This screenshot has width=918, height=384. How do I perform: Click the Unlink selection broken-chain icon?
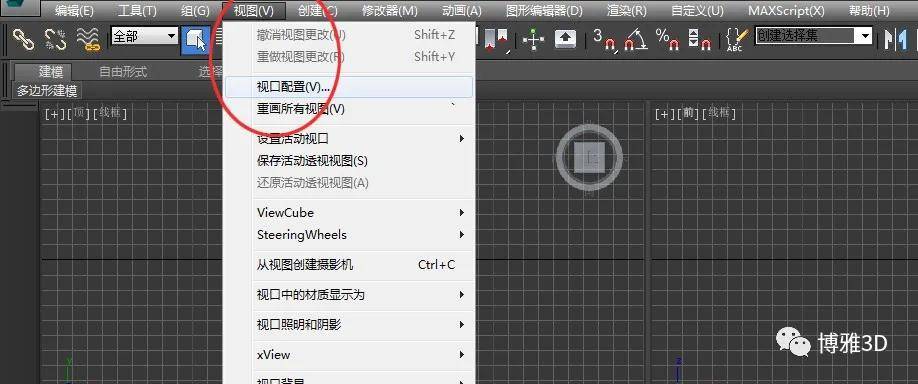pyautogui.click(x=55, y=39)
